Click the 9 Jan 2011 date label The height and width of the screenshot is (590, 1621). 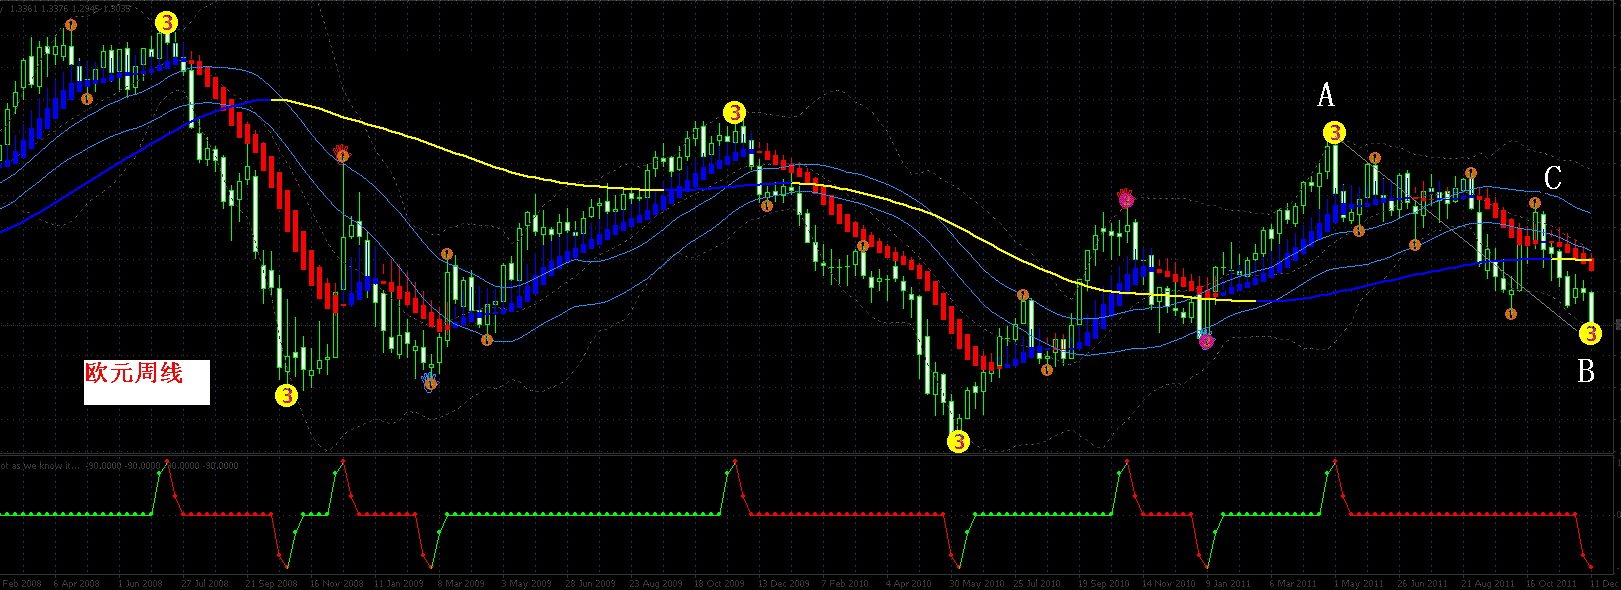point(1229,583)
